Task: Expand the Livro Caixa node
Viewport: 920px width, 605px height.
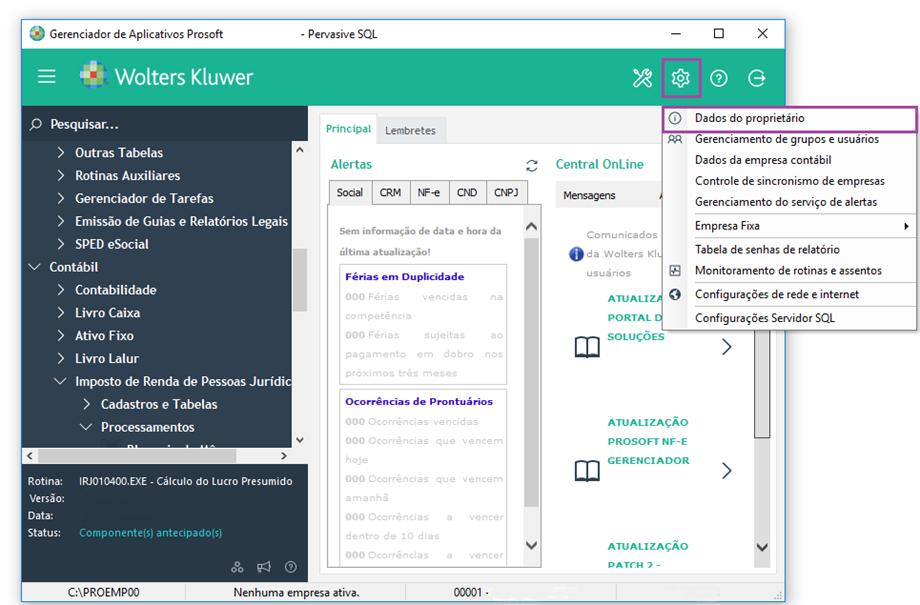Action: [x=61, y=312]
